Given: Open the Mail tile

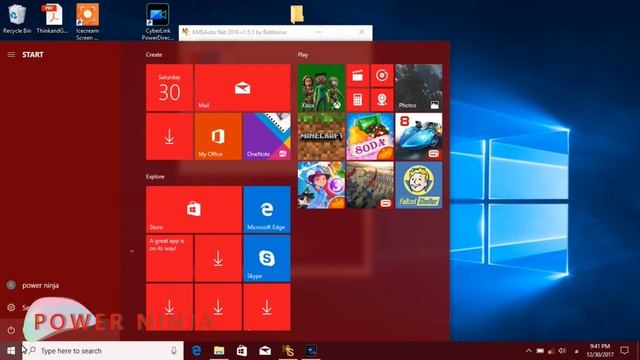Looking at the screenshot, I should (x=242, y=87).
